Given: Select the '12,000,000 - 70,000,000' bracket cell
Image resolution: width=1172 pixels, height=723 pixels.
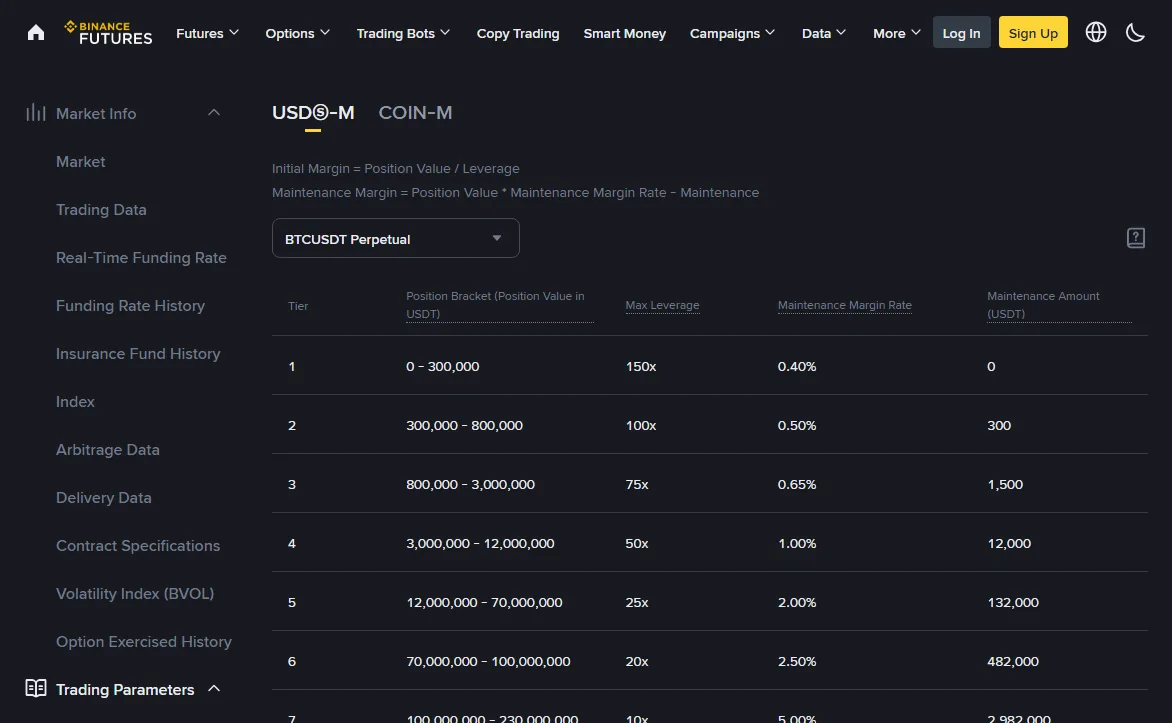Looking at the screenshot, I should [x=484, y=603].
